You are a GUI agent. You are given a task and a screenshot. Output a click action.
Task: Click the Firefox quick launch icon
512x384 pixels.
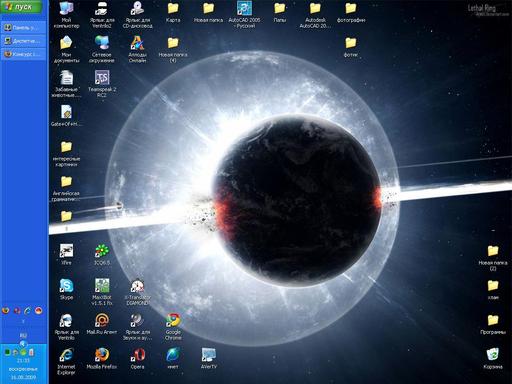tap(6, 311)
